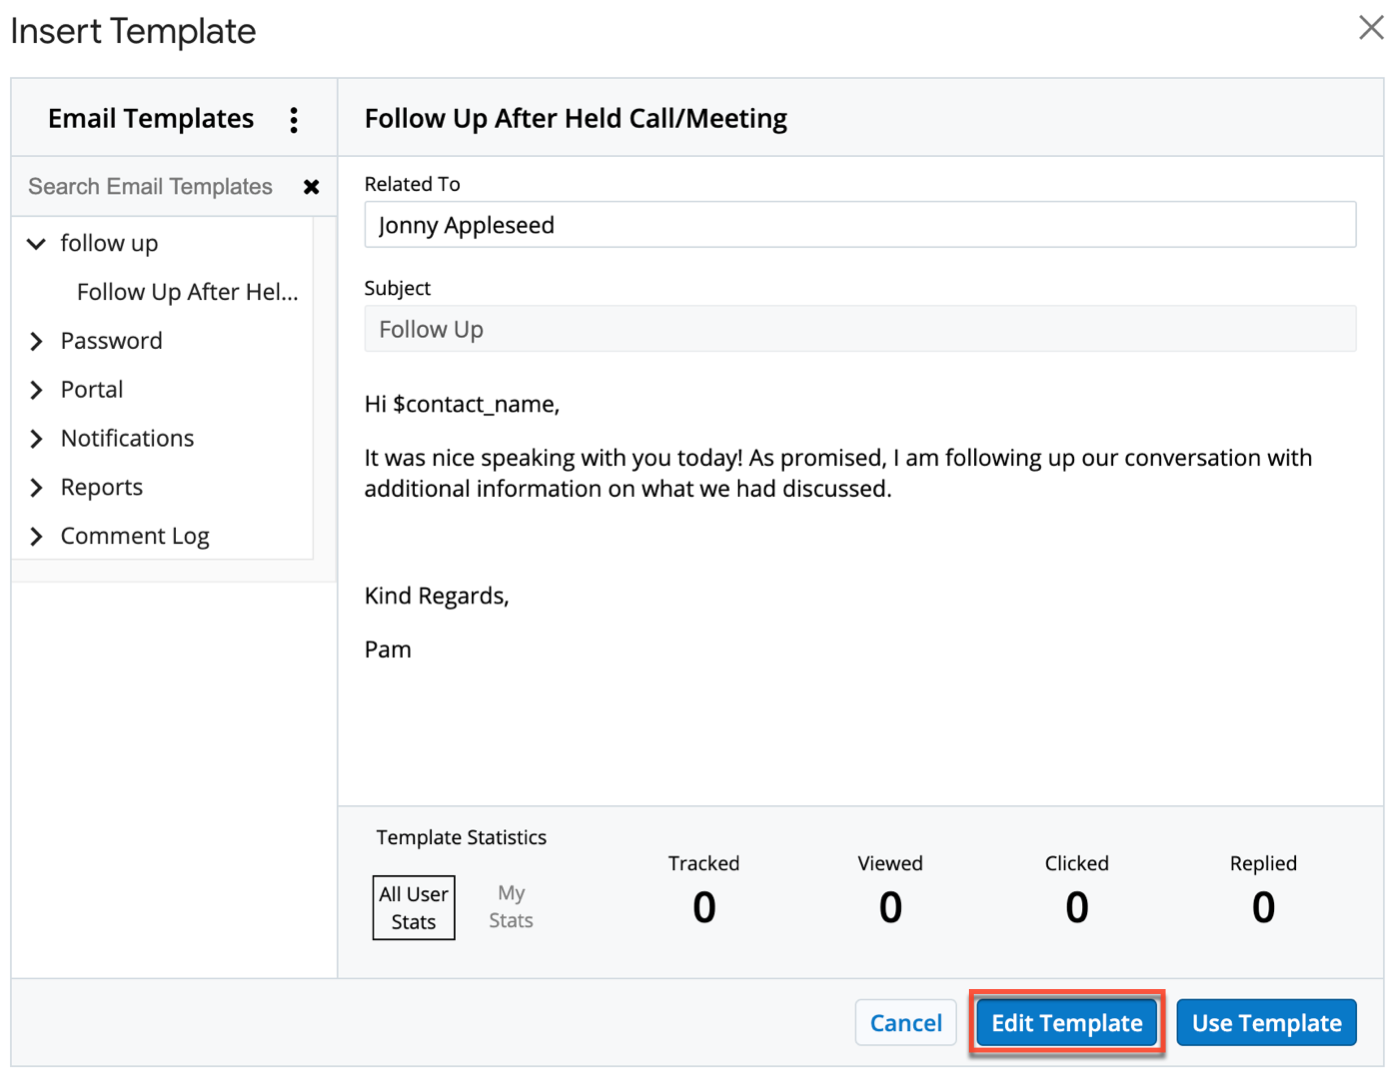
Task: Switch to All User Stats
Action: 413,908
